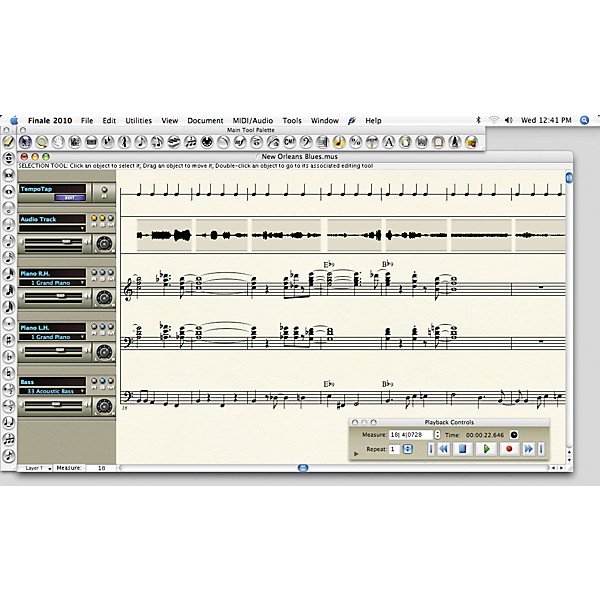Choose the whole note duration
Image resolution: width=600 pixels, height=600 pixels.
click(8, 191)
